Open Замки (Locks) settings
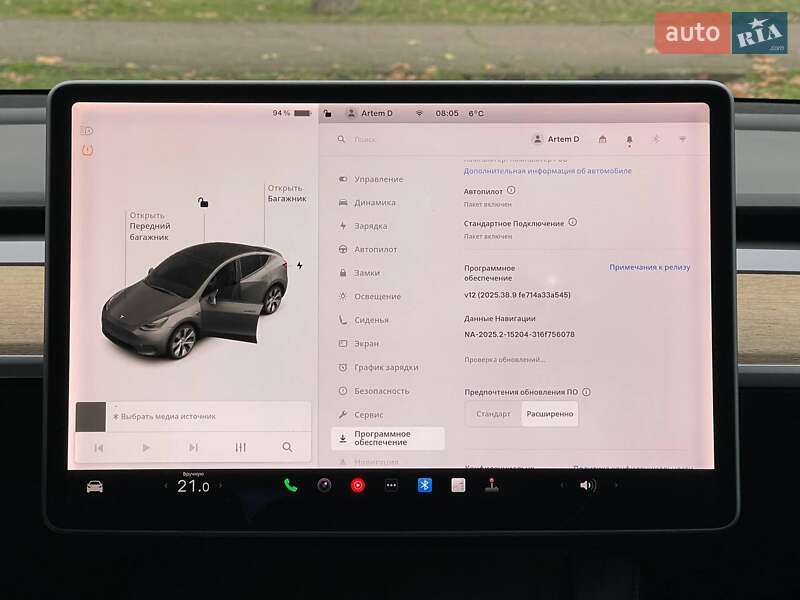 pyautogui.click(x=342, y=273)
